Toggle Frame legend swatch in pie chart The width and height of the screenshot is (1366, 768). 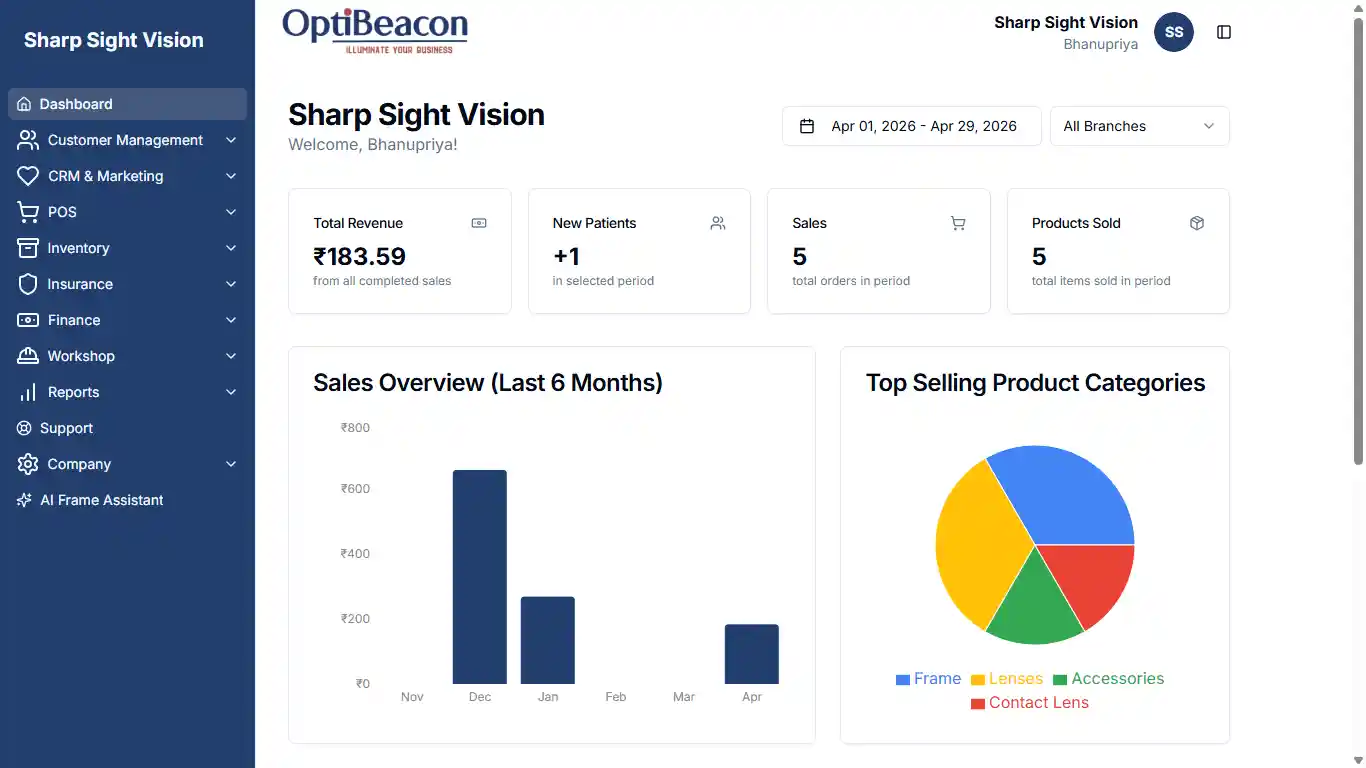click(x=903, y=679)
